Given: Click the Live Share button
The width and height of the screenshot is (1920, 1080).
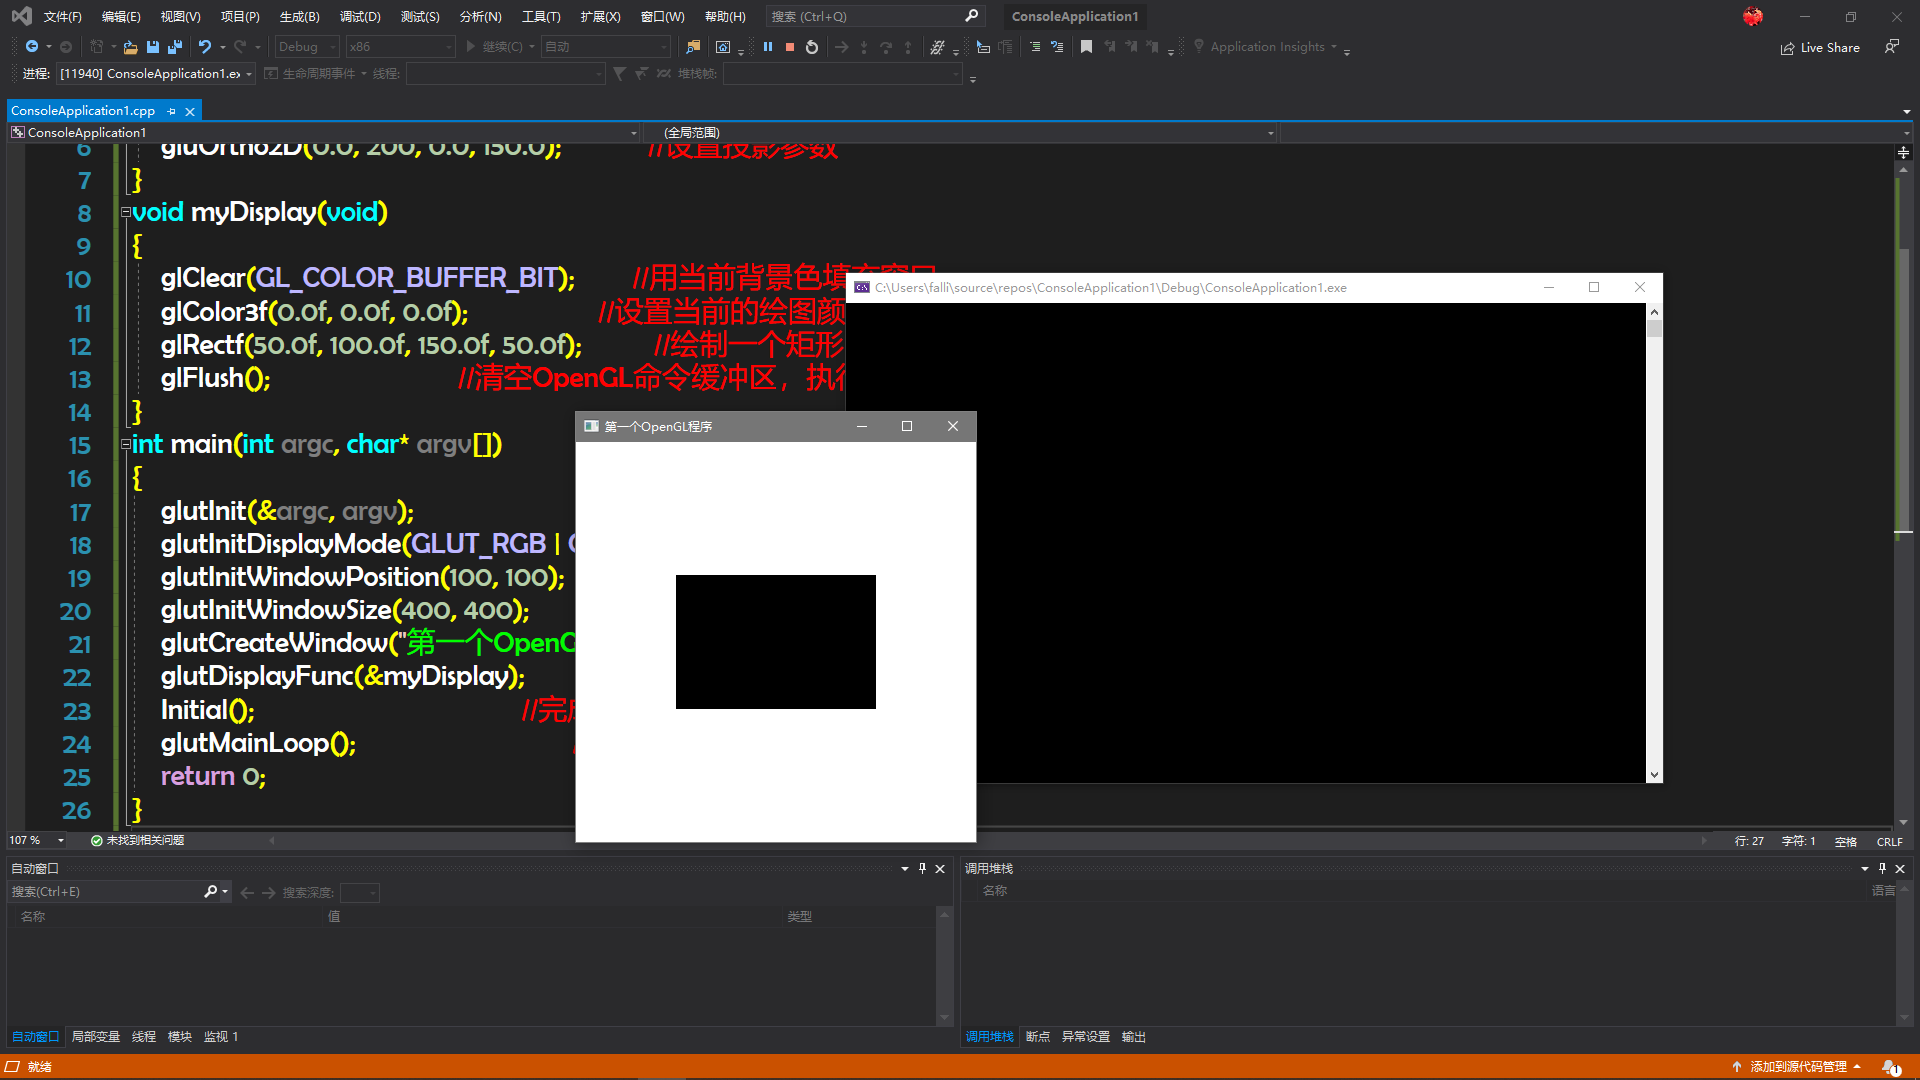Looking at the screenshot, I should pyautogui.click(x=1821, y=47).
